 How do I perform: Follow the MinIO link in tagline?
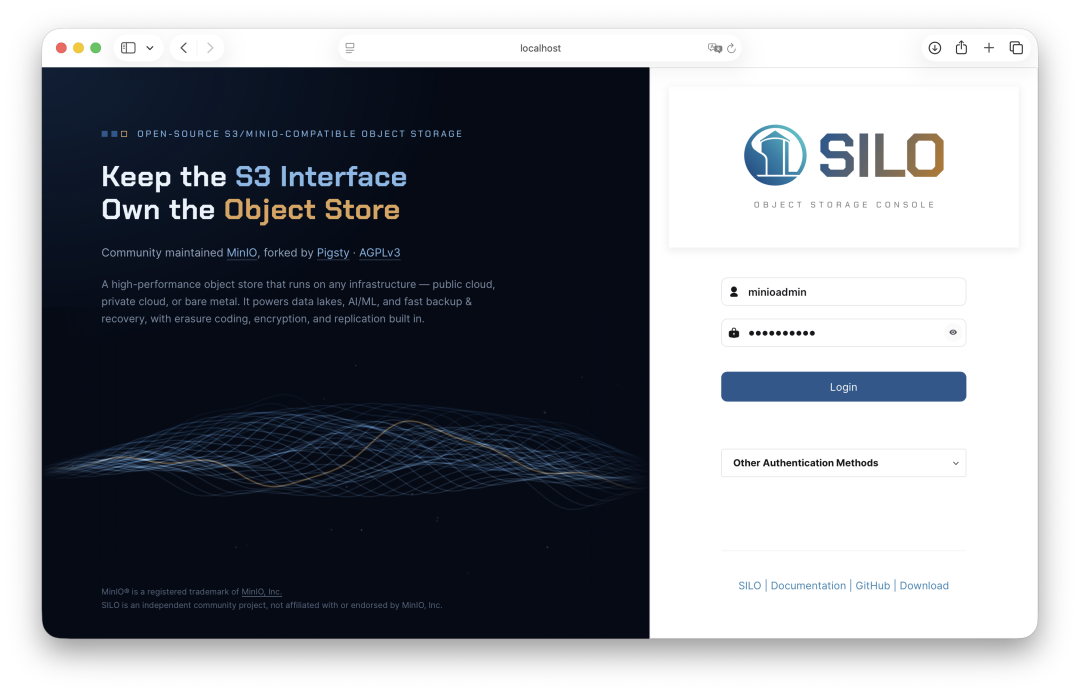(x=242, y=253)
